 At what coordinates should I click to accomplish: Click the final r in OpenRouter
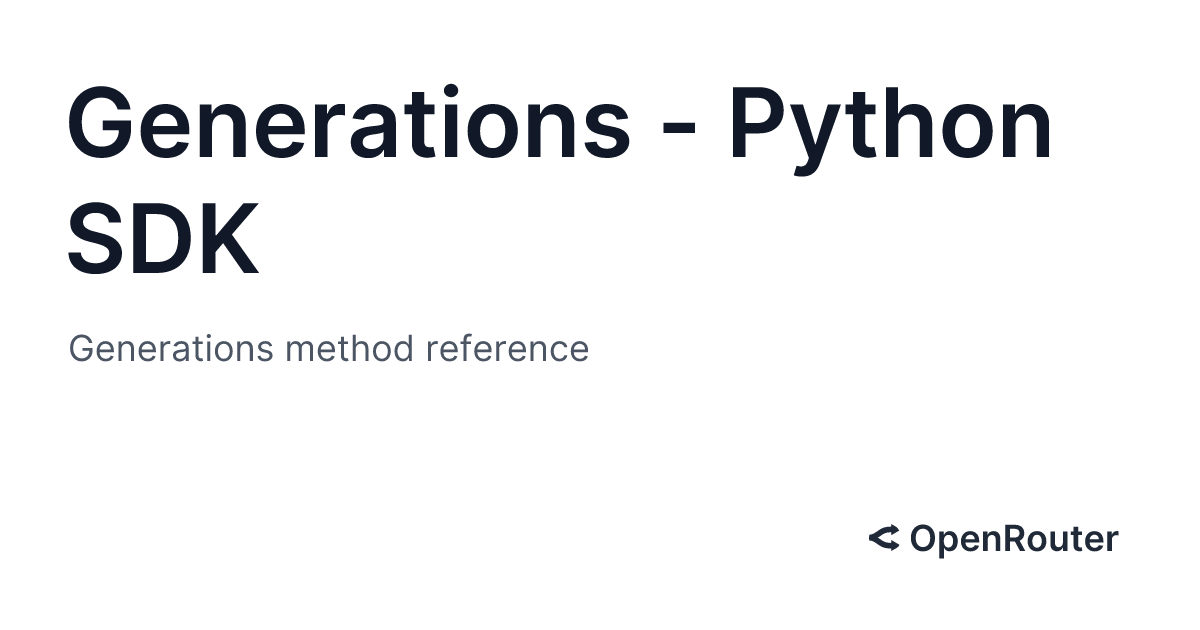pyautogui.click(x=1112, y=542)
